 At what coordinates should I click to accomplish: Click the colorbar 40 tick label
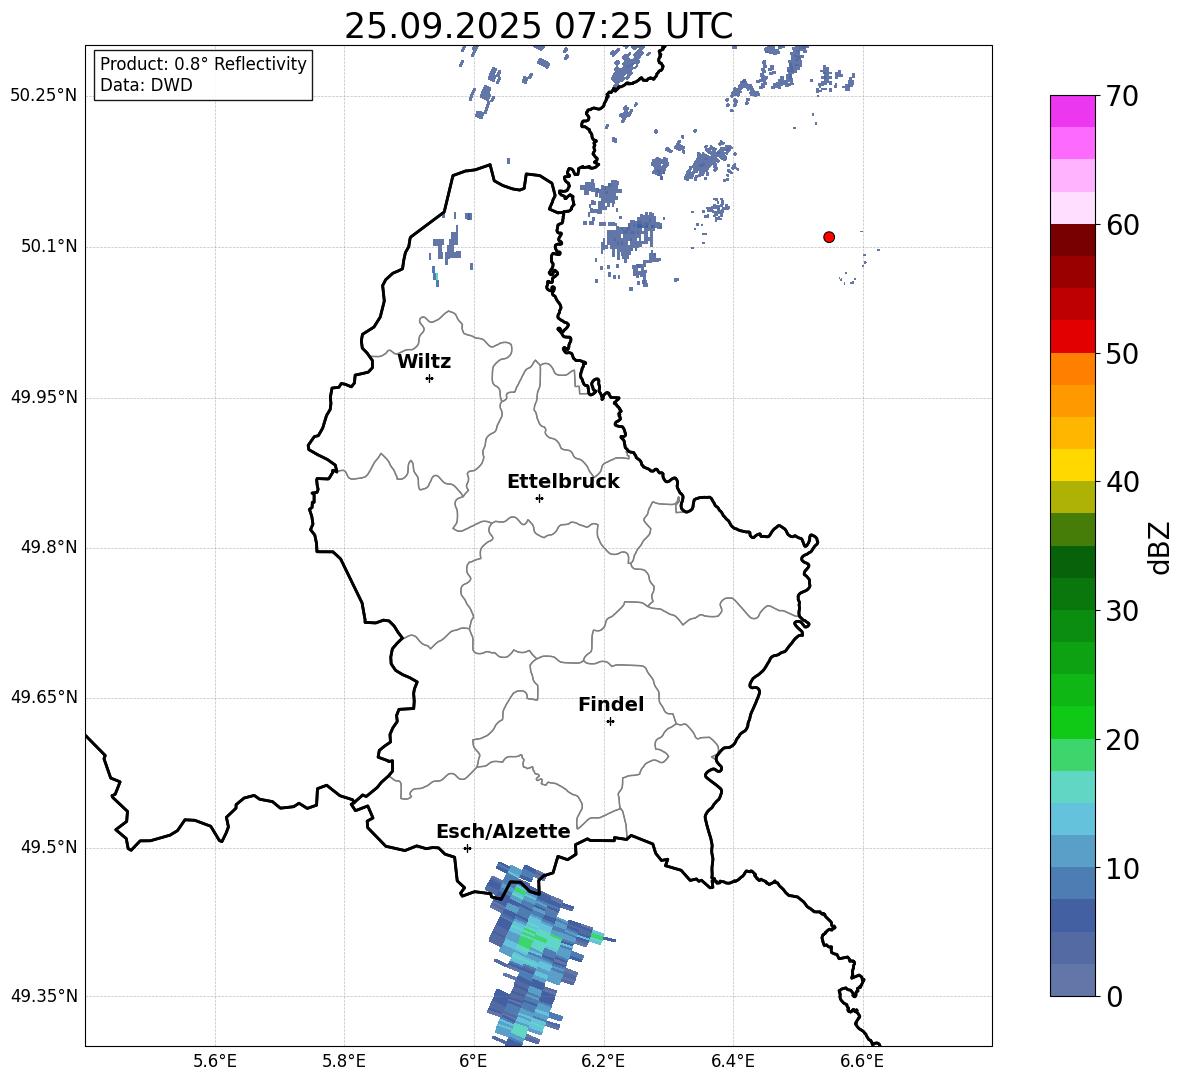pyautogui.click(x=1122, y=482)
